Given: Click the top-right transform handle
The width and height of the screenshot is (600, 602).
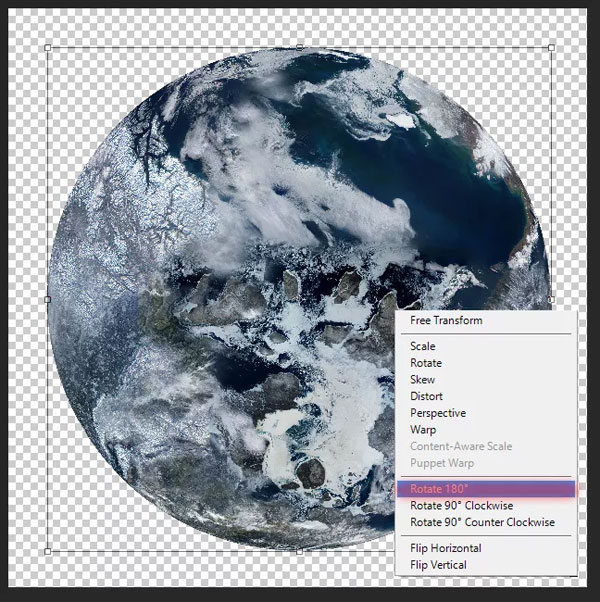Looking at the screenshot, I should tap(551, 48).
